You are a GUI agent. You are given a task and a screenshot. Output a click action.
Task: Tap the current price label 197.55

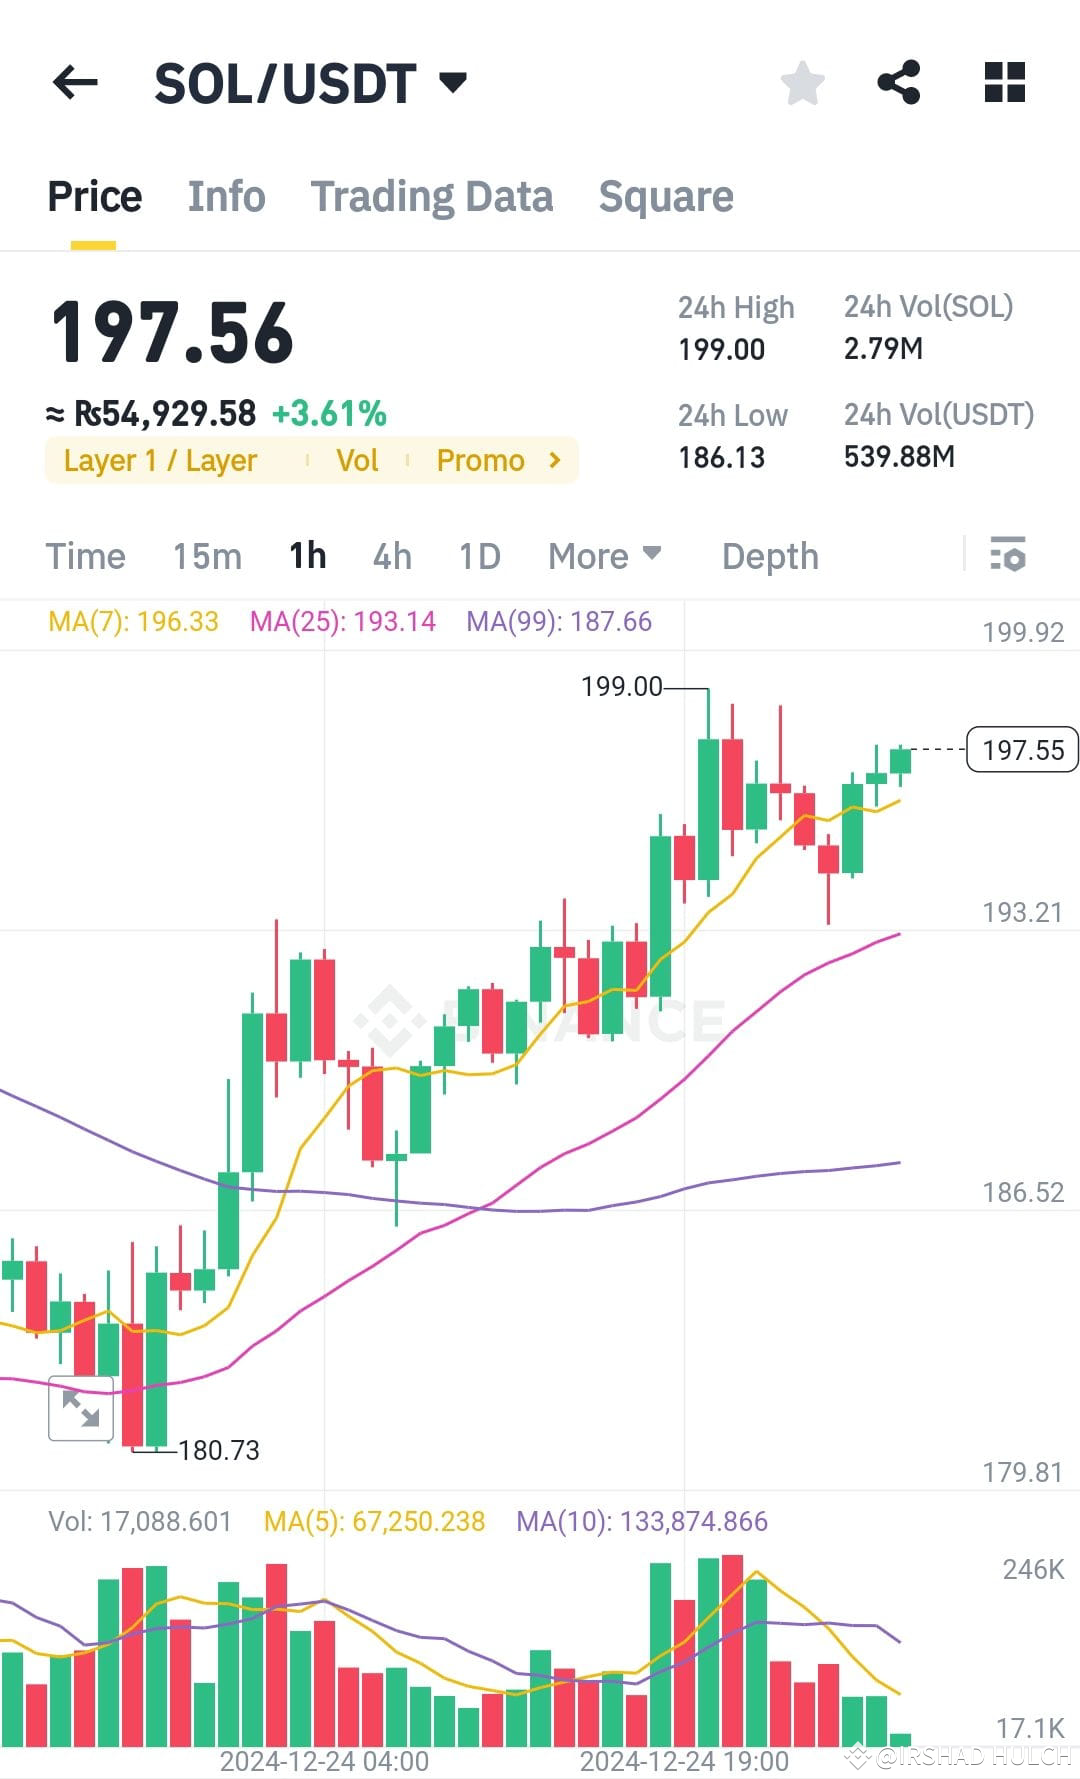[x=1021, y=750]
